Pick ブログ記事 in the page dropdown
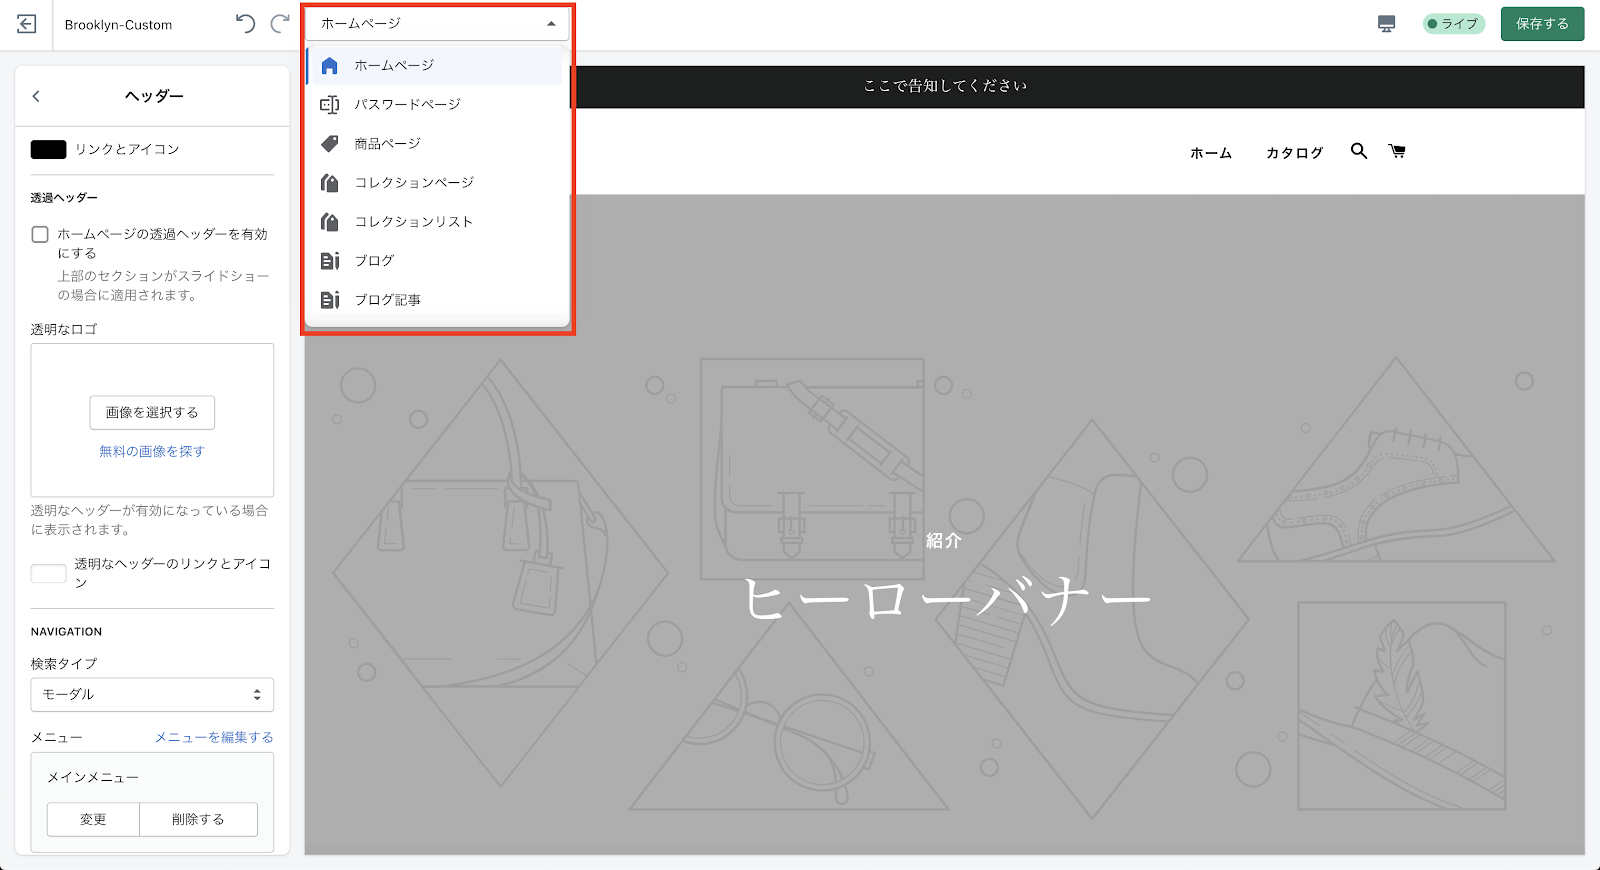Image resolution: width=1600 pixels, height=870 pixels. 387,299
